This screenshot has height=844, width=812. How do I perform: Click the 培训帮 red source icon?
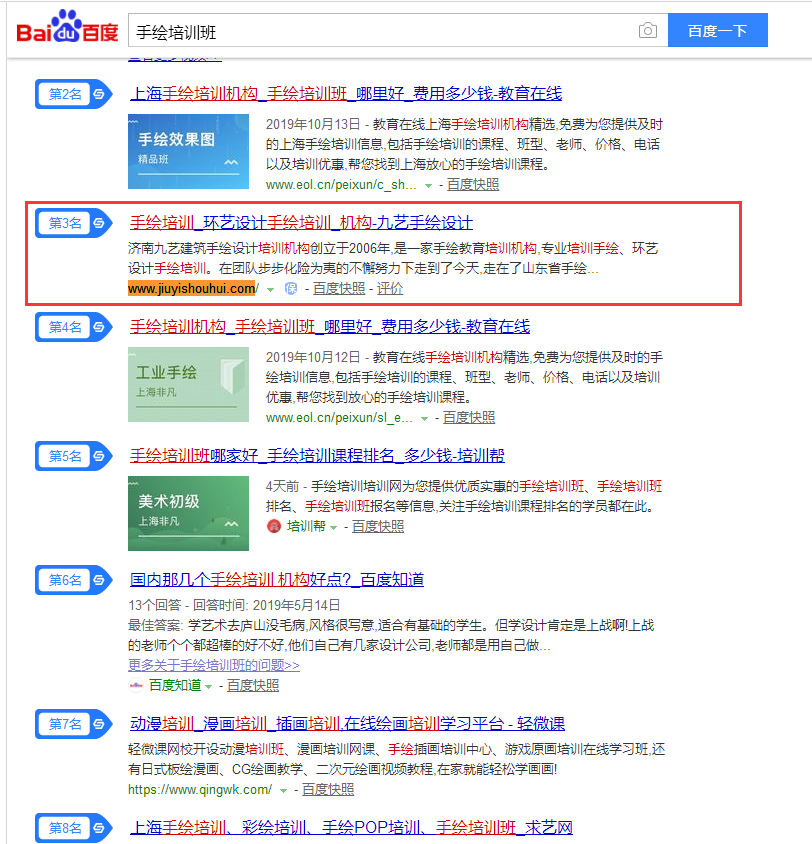[x=274, y=526]
